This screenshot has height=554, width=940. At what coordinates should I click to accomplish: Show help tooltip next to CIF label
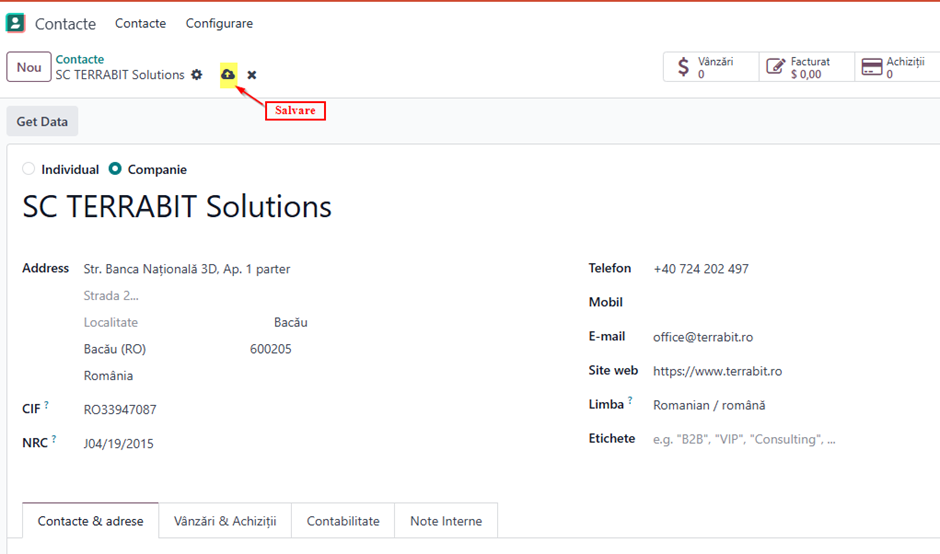(x=46, y=405)
